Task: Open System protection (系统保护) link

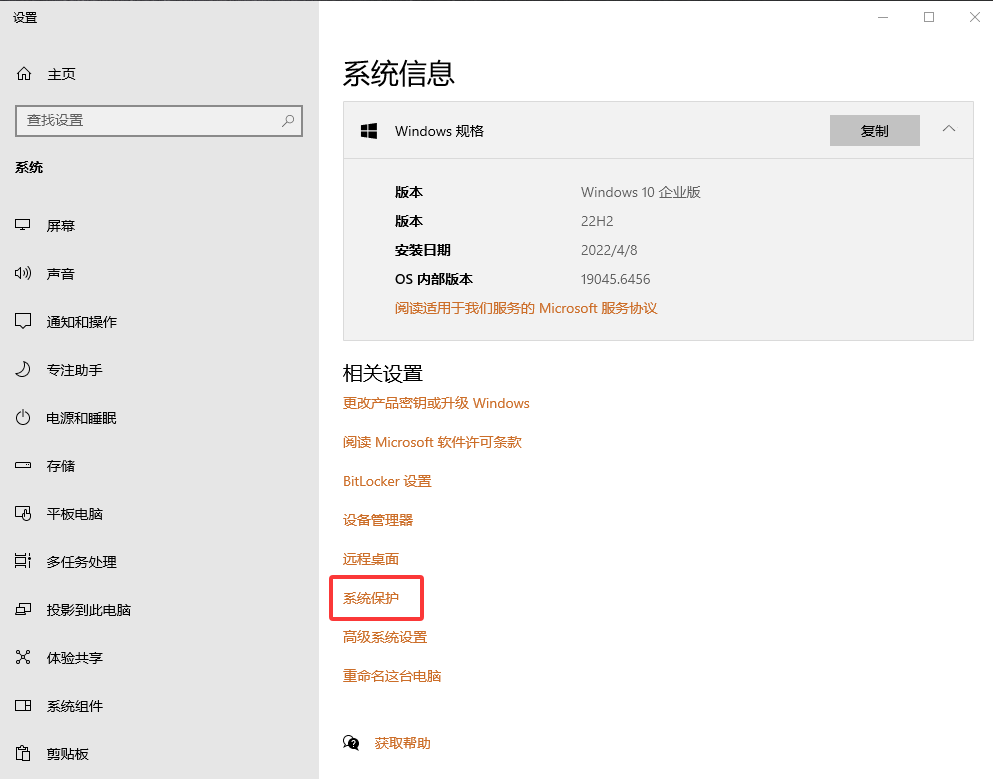Action: point(371,598)
